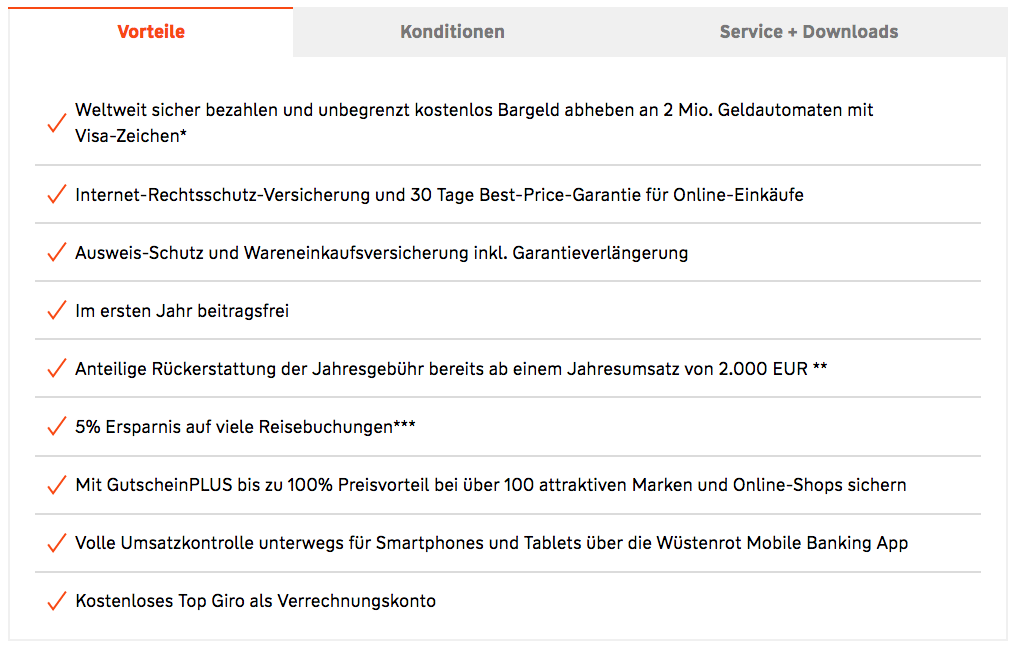Click checkmark next to Volle Umsatzkontrolle
The width and height of the screenshot is (1017, 648).
(x=56, y=543)
